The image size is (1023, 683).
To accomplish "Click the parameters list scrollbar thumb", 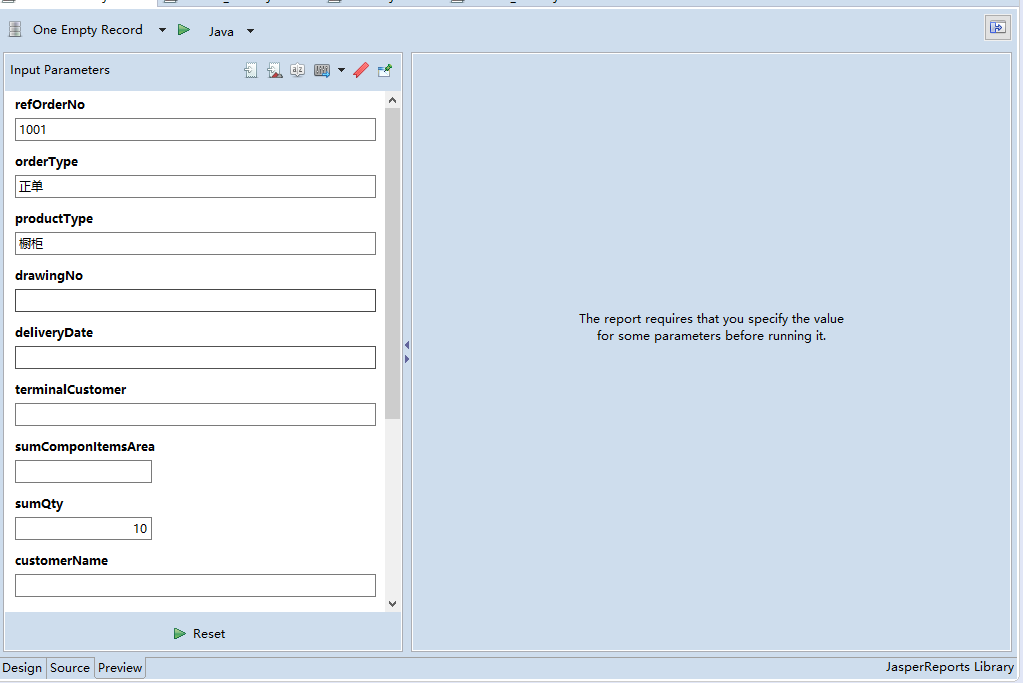I will (392, 264).
